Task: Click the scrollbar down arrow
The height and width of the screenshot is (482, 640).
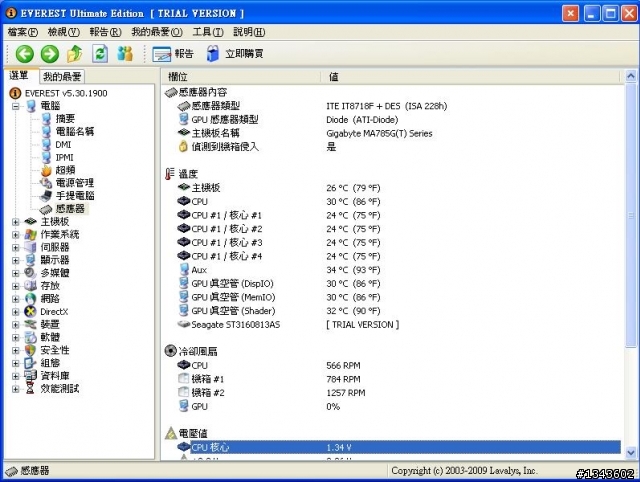Action: coord(631,452)
